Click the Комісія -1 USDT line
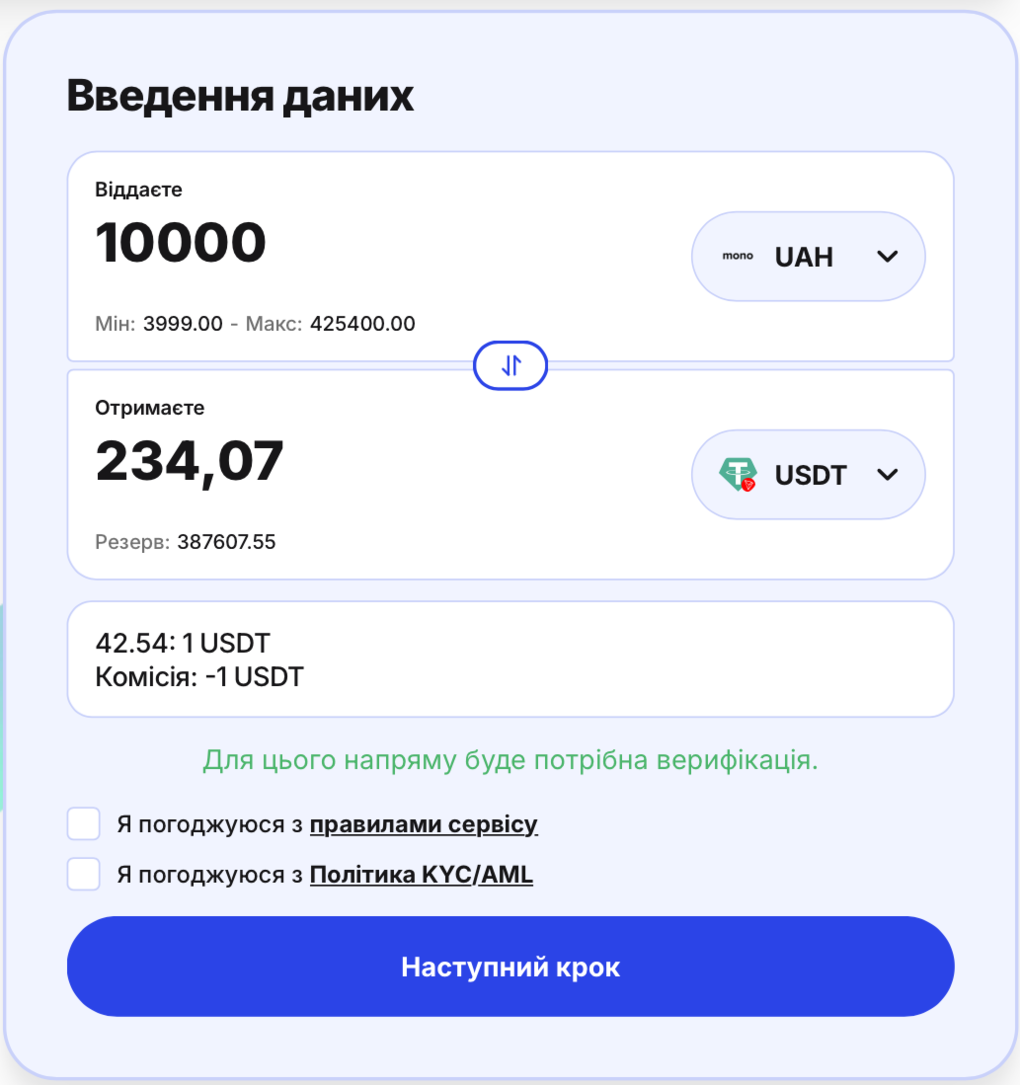 pos(199,677)
